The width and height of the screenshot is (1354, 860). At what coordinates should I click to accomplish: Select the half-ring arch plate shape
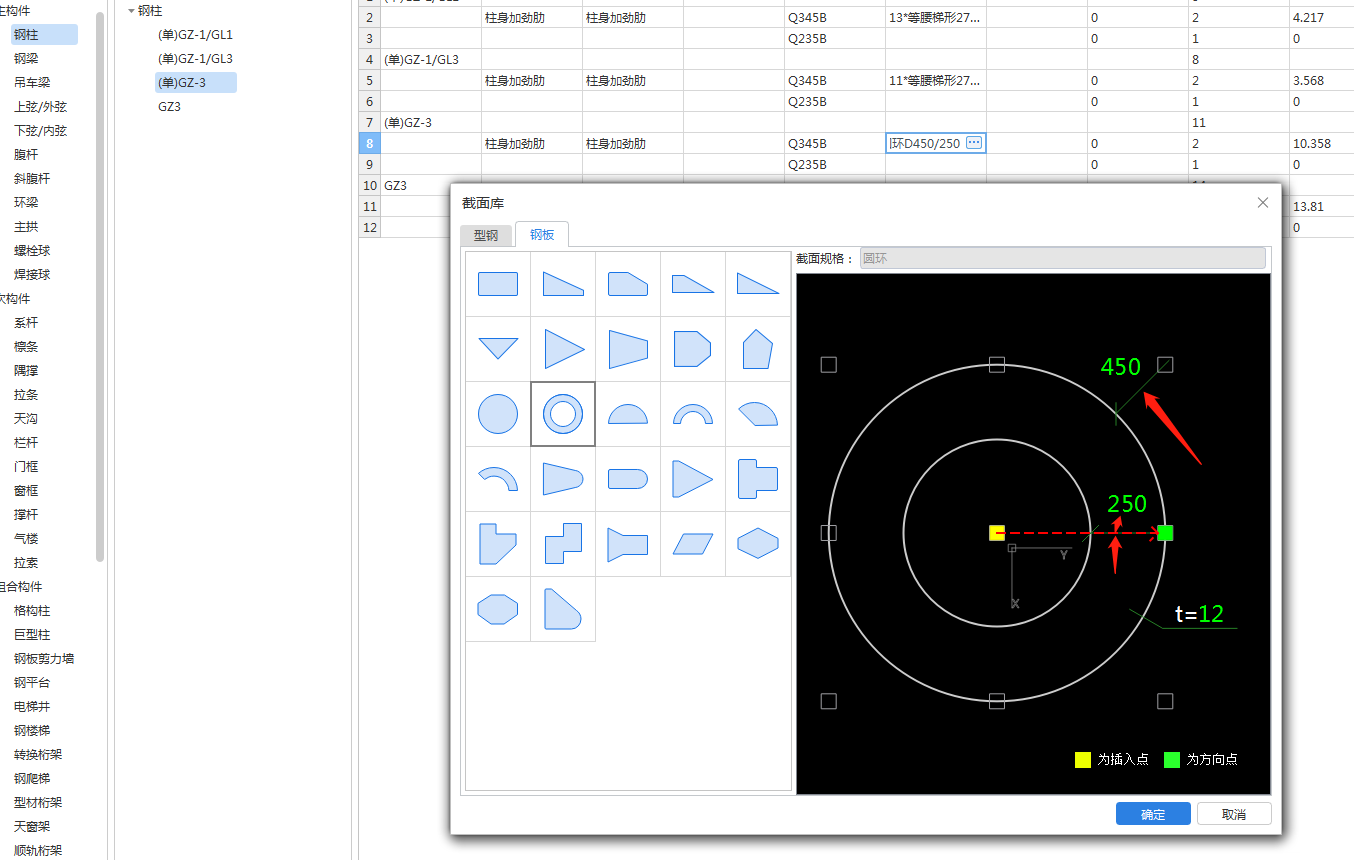pos(693,414)
